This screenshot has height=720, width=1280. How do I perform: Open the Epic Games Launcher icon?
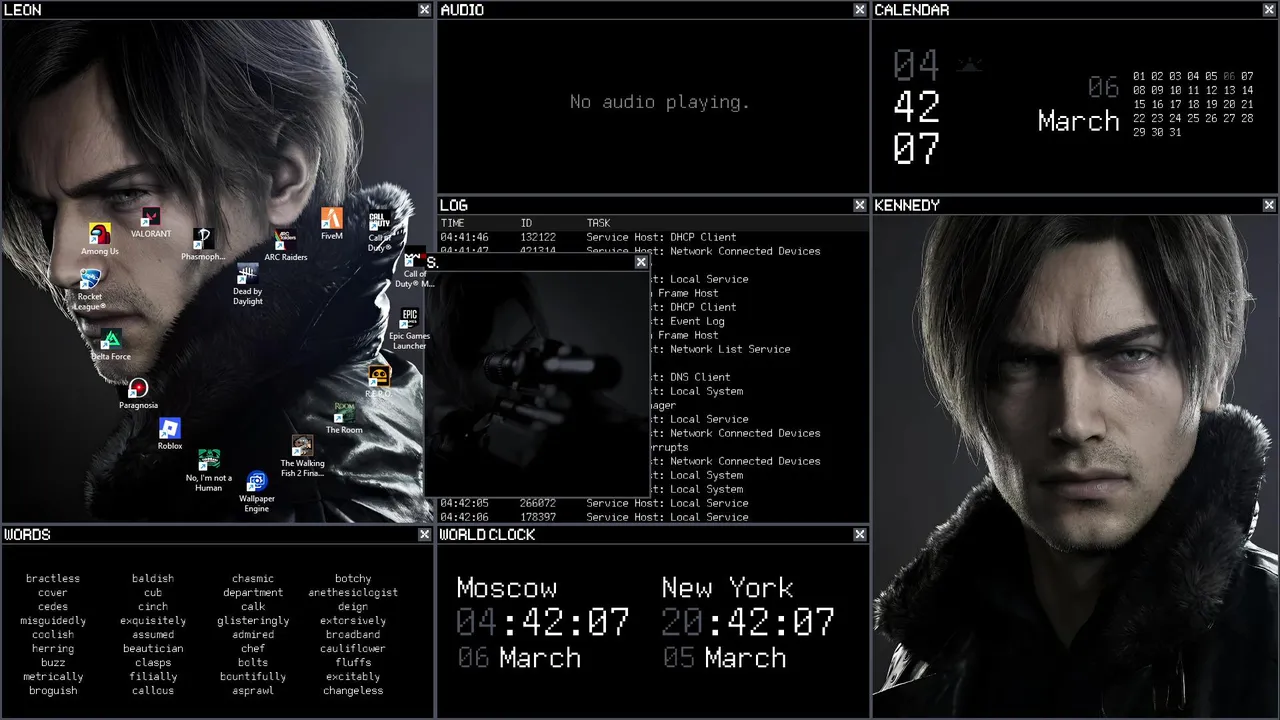click(x=410, y=329)
